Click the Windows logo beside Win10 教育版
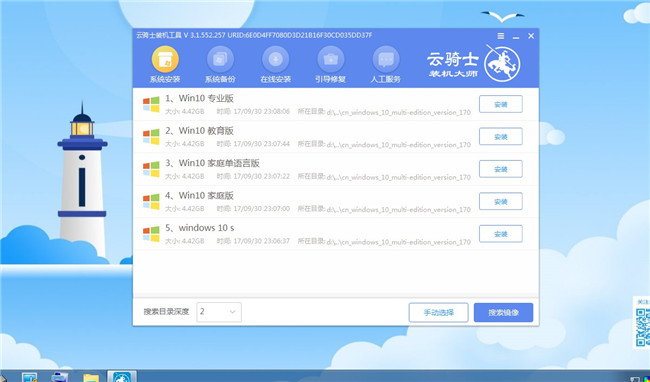This screenshot has height=382, width=650. pyautogui.click(x=151, y=137)
